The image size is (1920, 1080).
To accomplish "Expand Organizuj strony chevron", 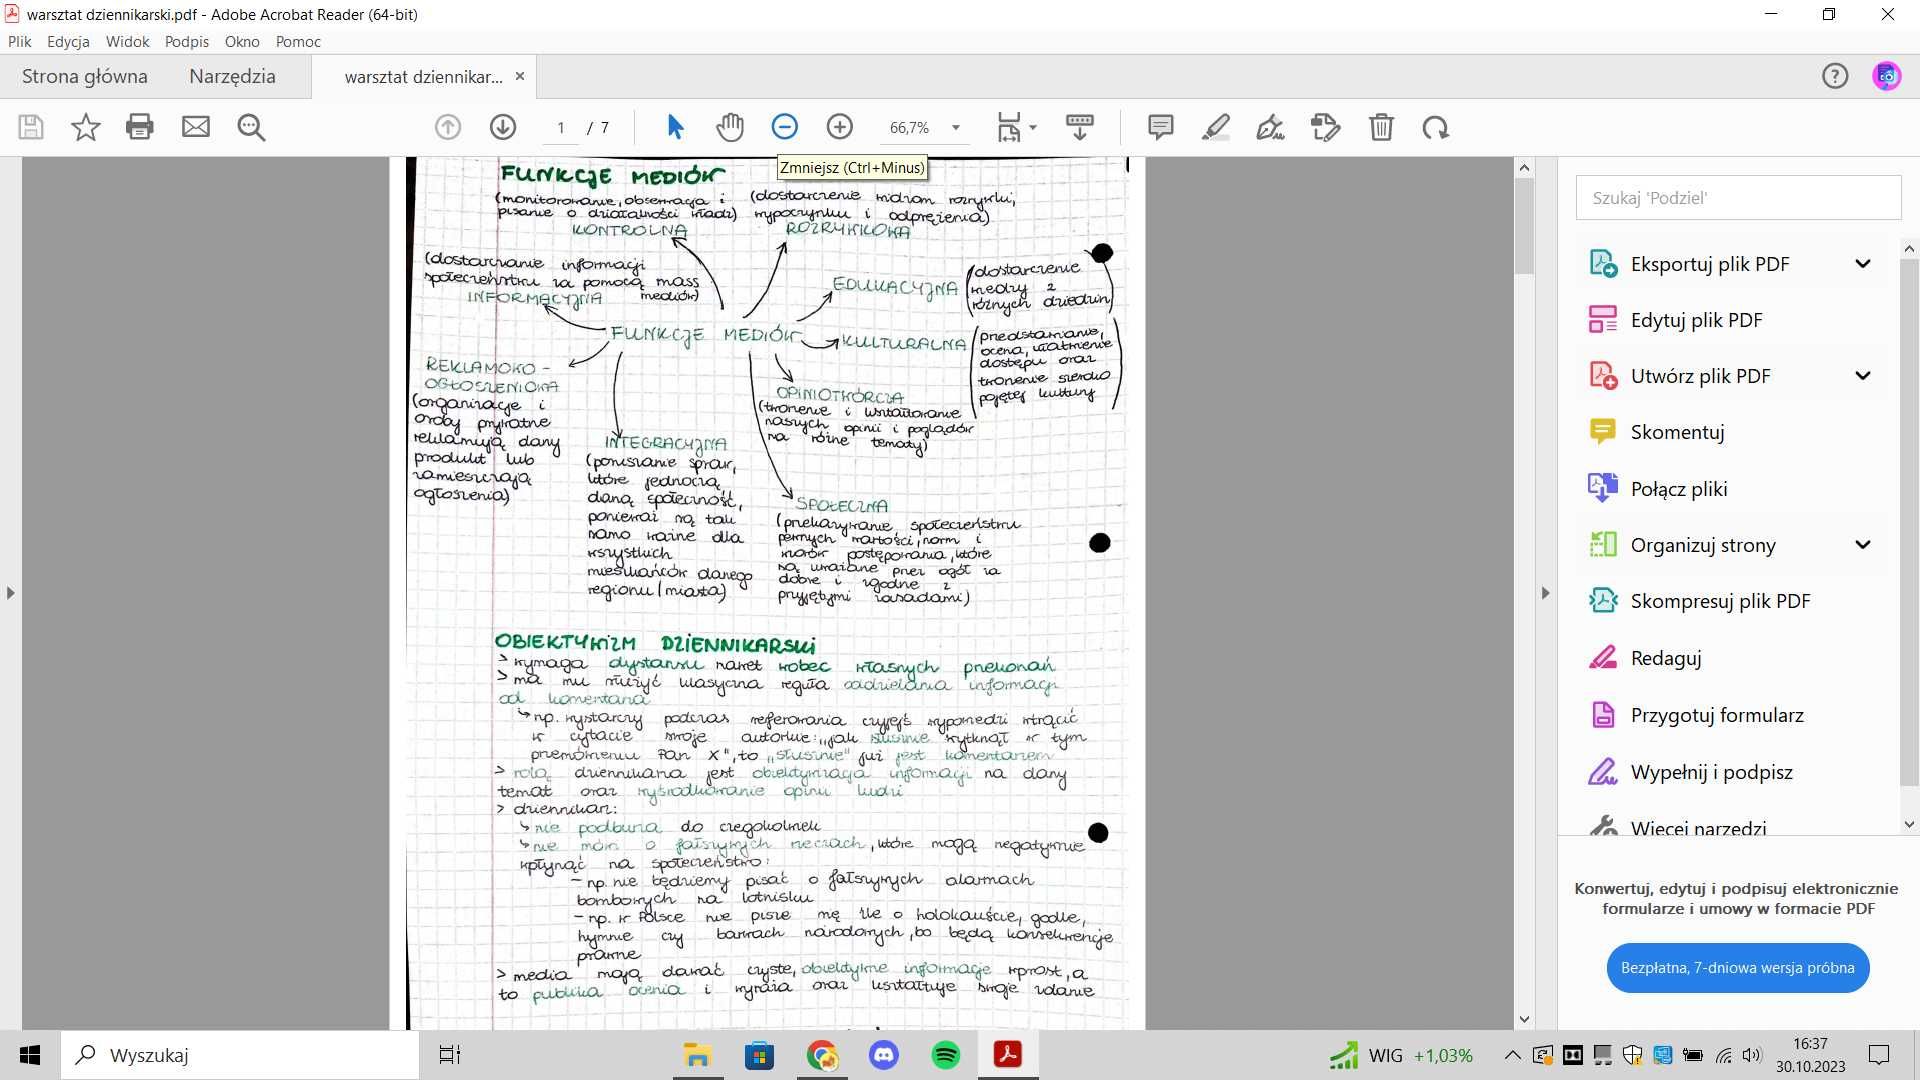I will (x=1863, y=545).
